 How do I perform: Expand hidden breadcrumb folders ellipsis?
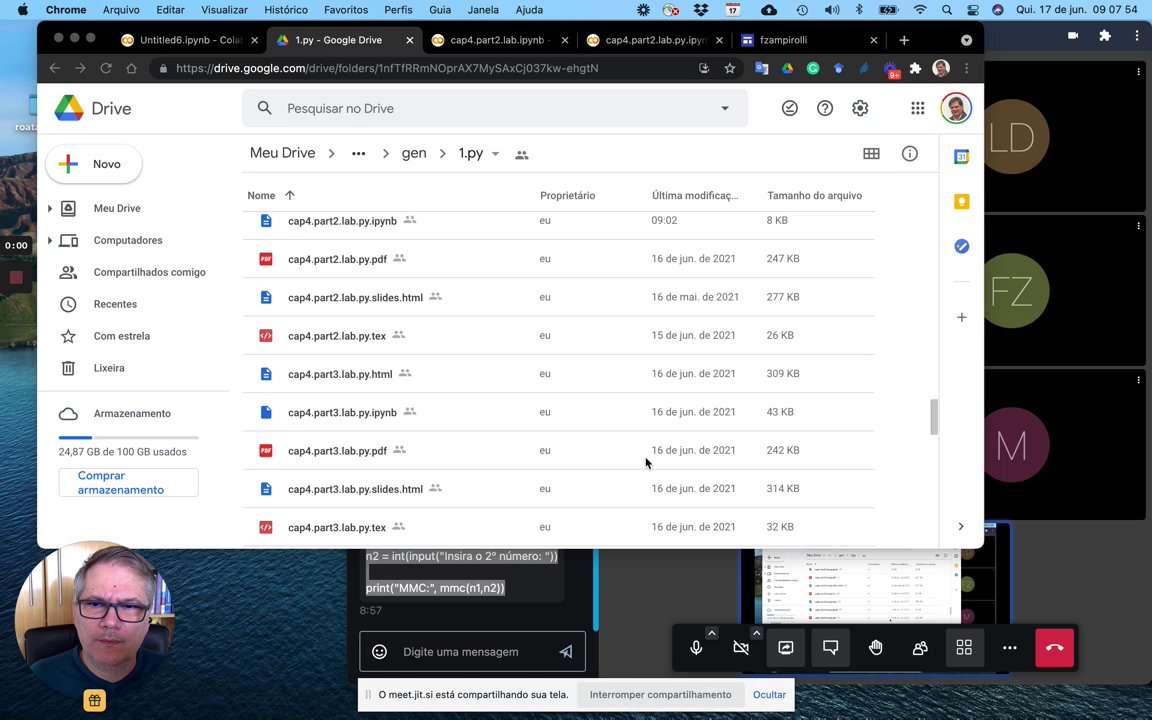(359, 154)
